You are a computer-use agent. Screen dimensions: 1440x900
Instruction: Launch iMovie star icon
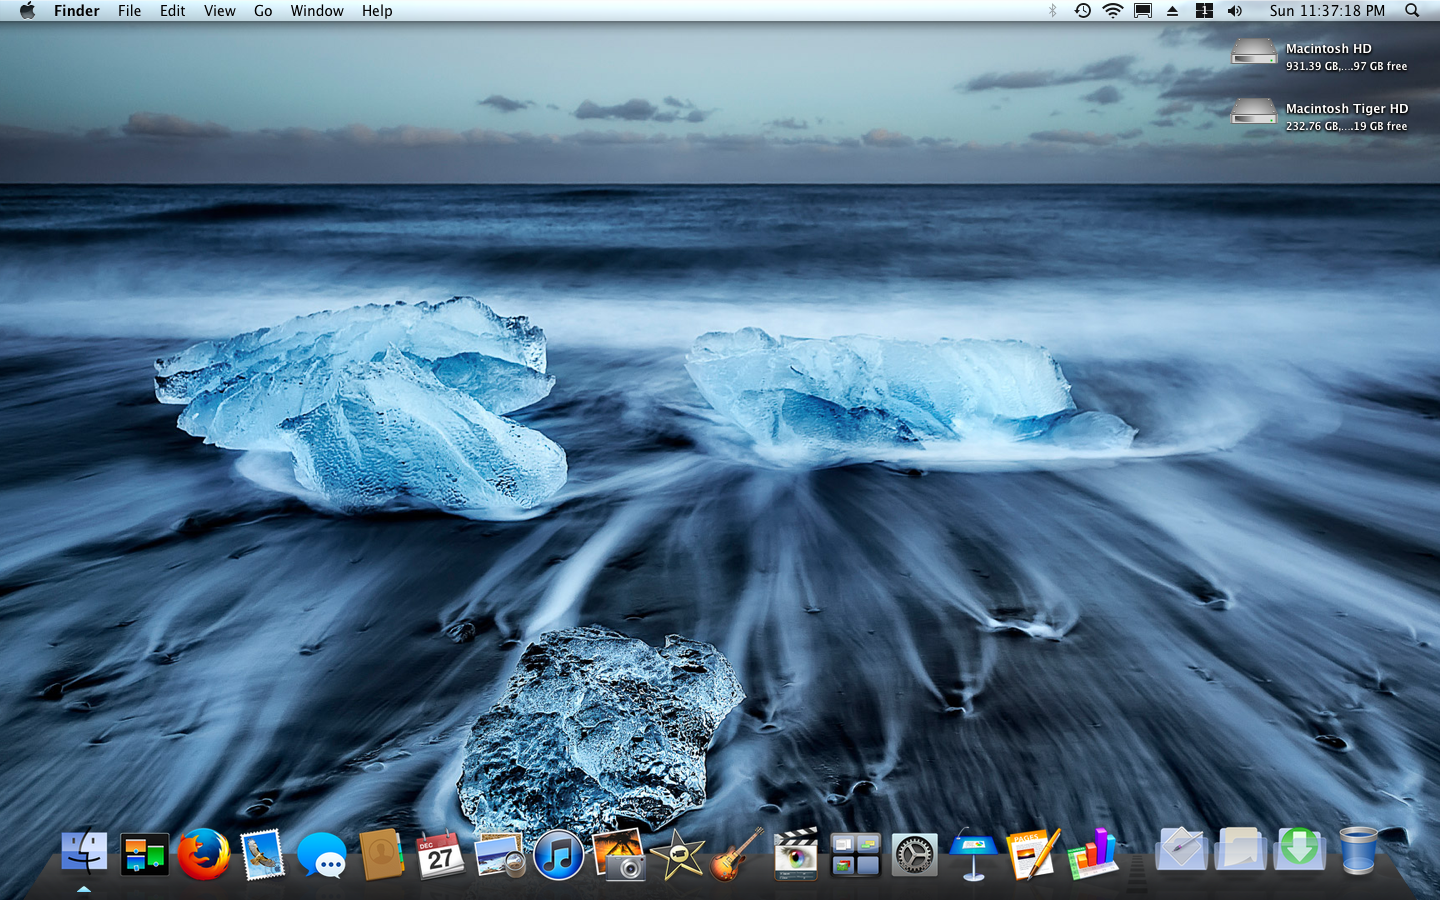678,856
